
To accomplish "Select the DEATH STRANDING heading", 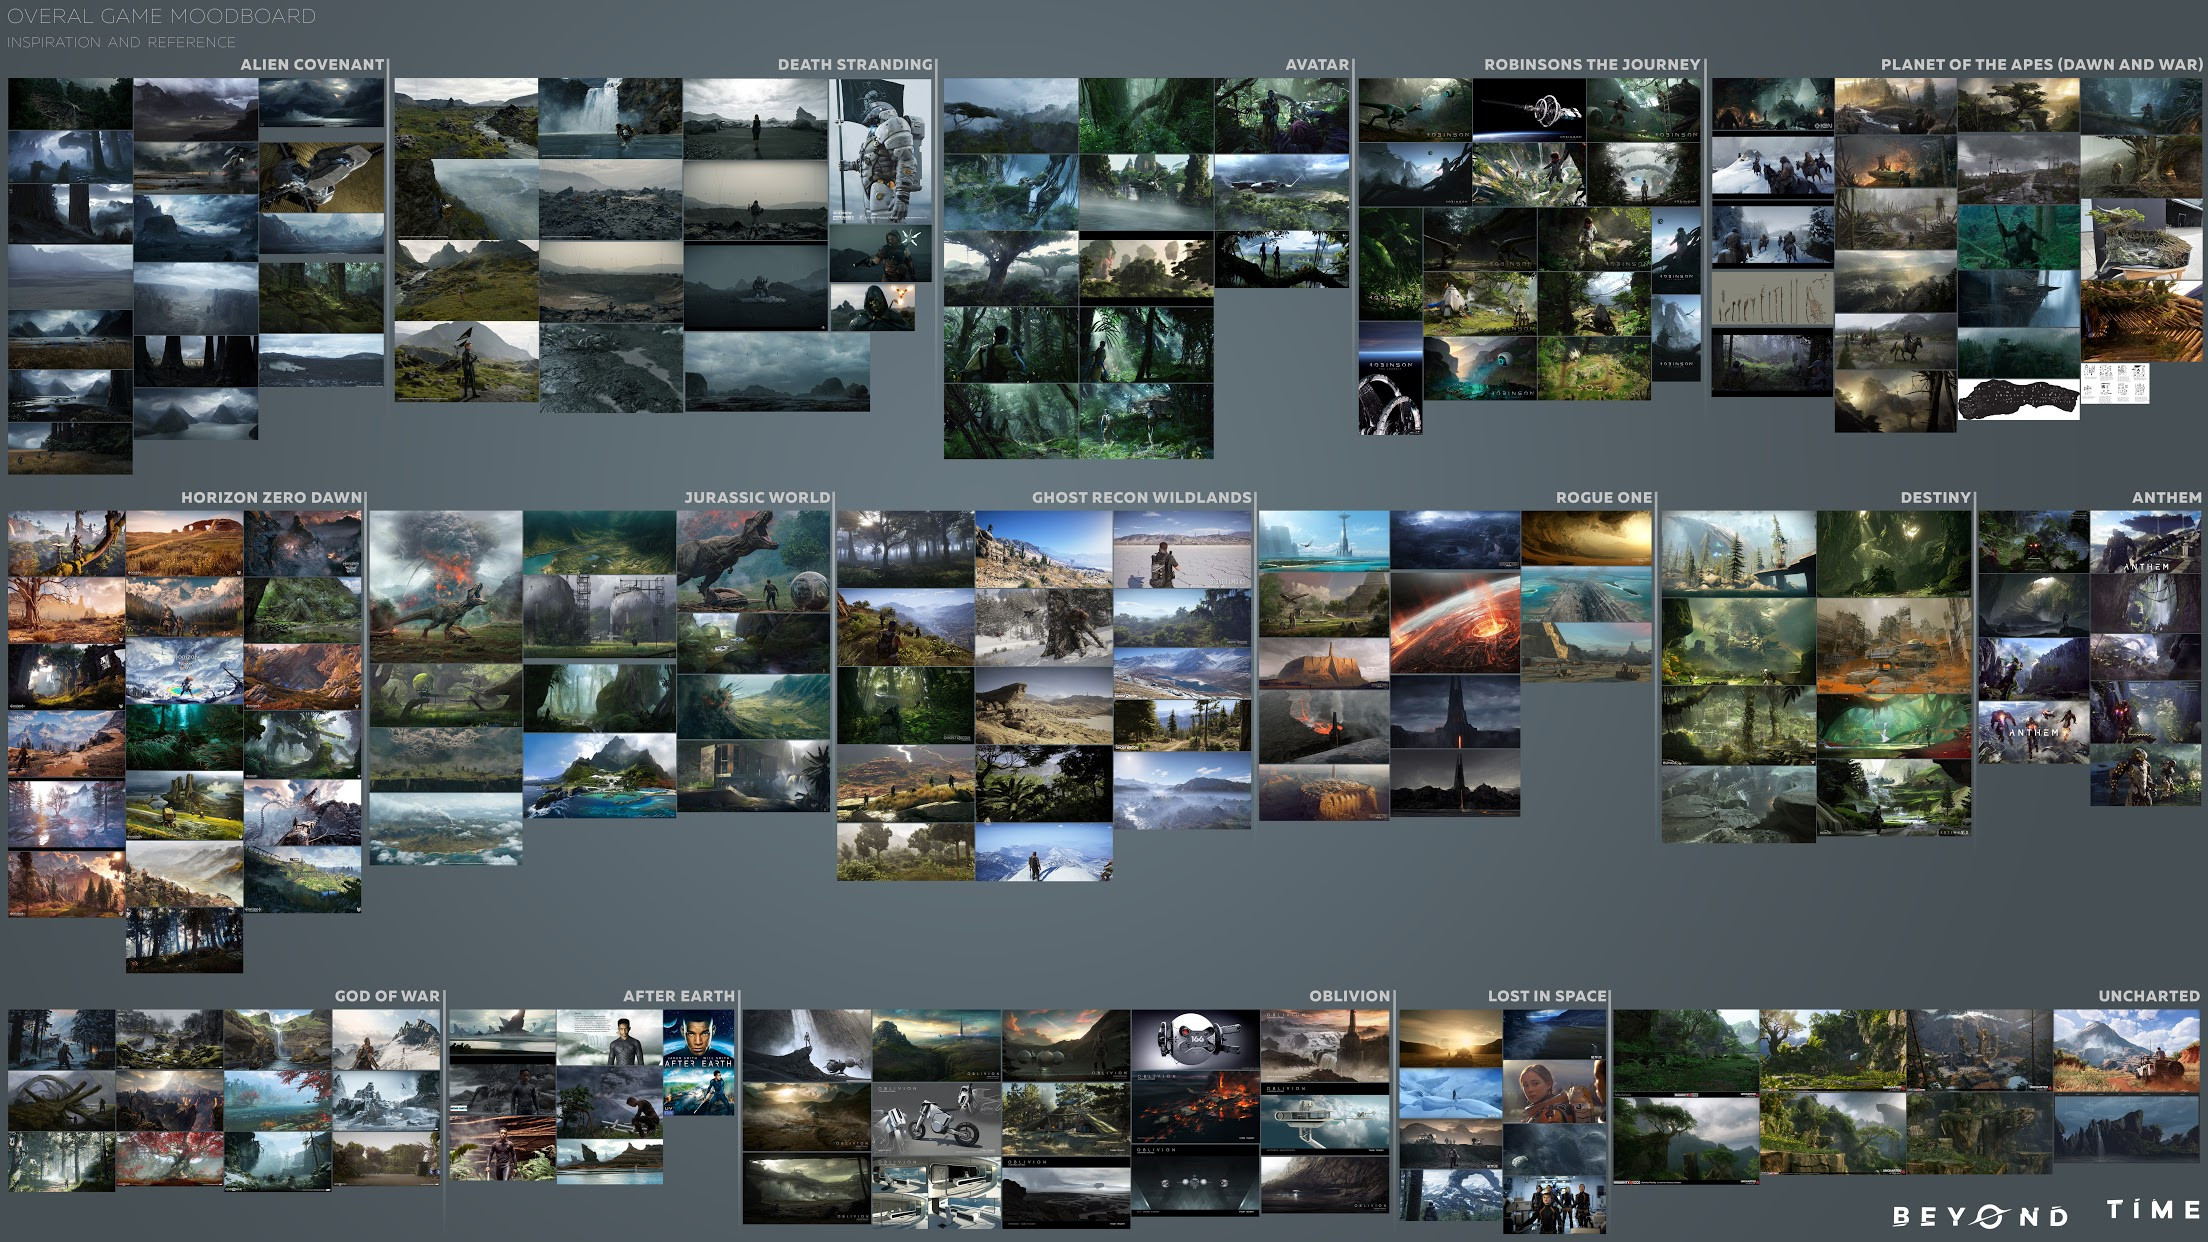I will click(855, 64).
